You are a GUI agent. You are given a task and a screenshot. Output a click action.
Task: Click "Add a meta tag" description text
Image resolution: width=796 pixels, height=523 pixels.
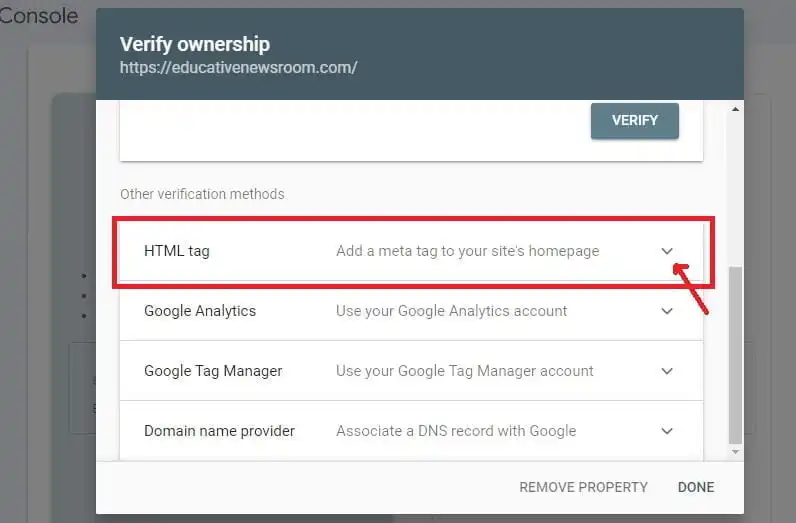(467, 251)
